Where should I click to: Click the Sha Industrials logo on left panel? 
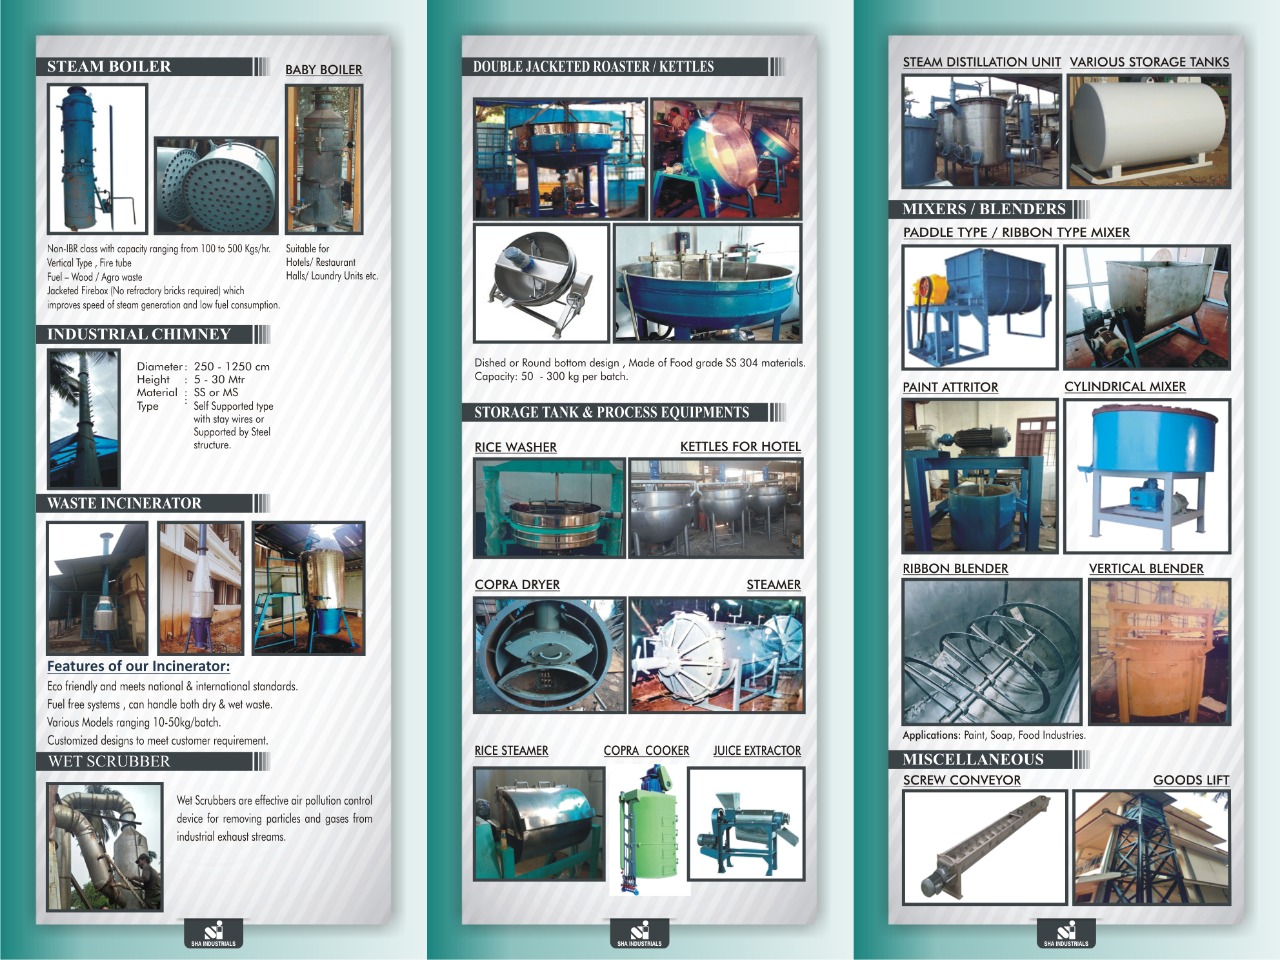coord(213,932)
